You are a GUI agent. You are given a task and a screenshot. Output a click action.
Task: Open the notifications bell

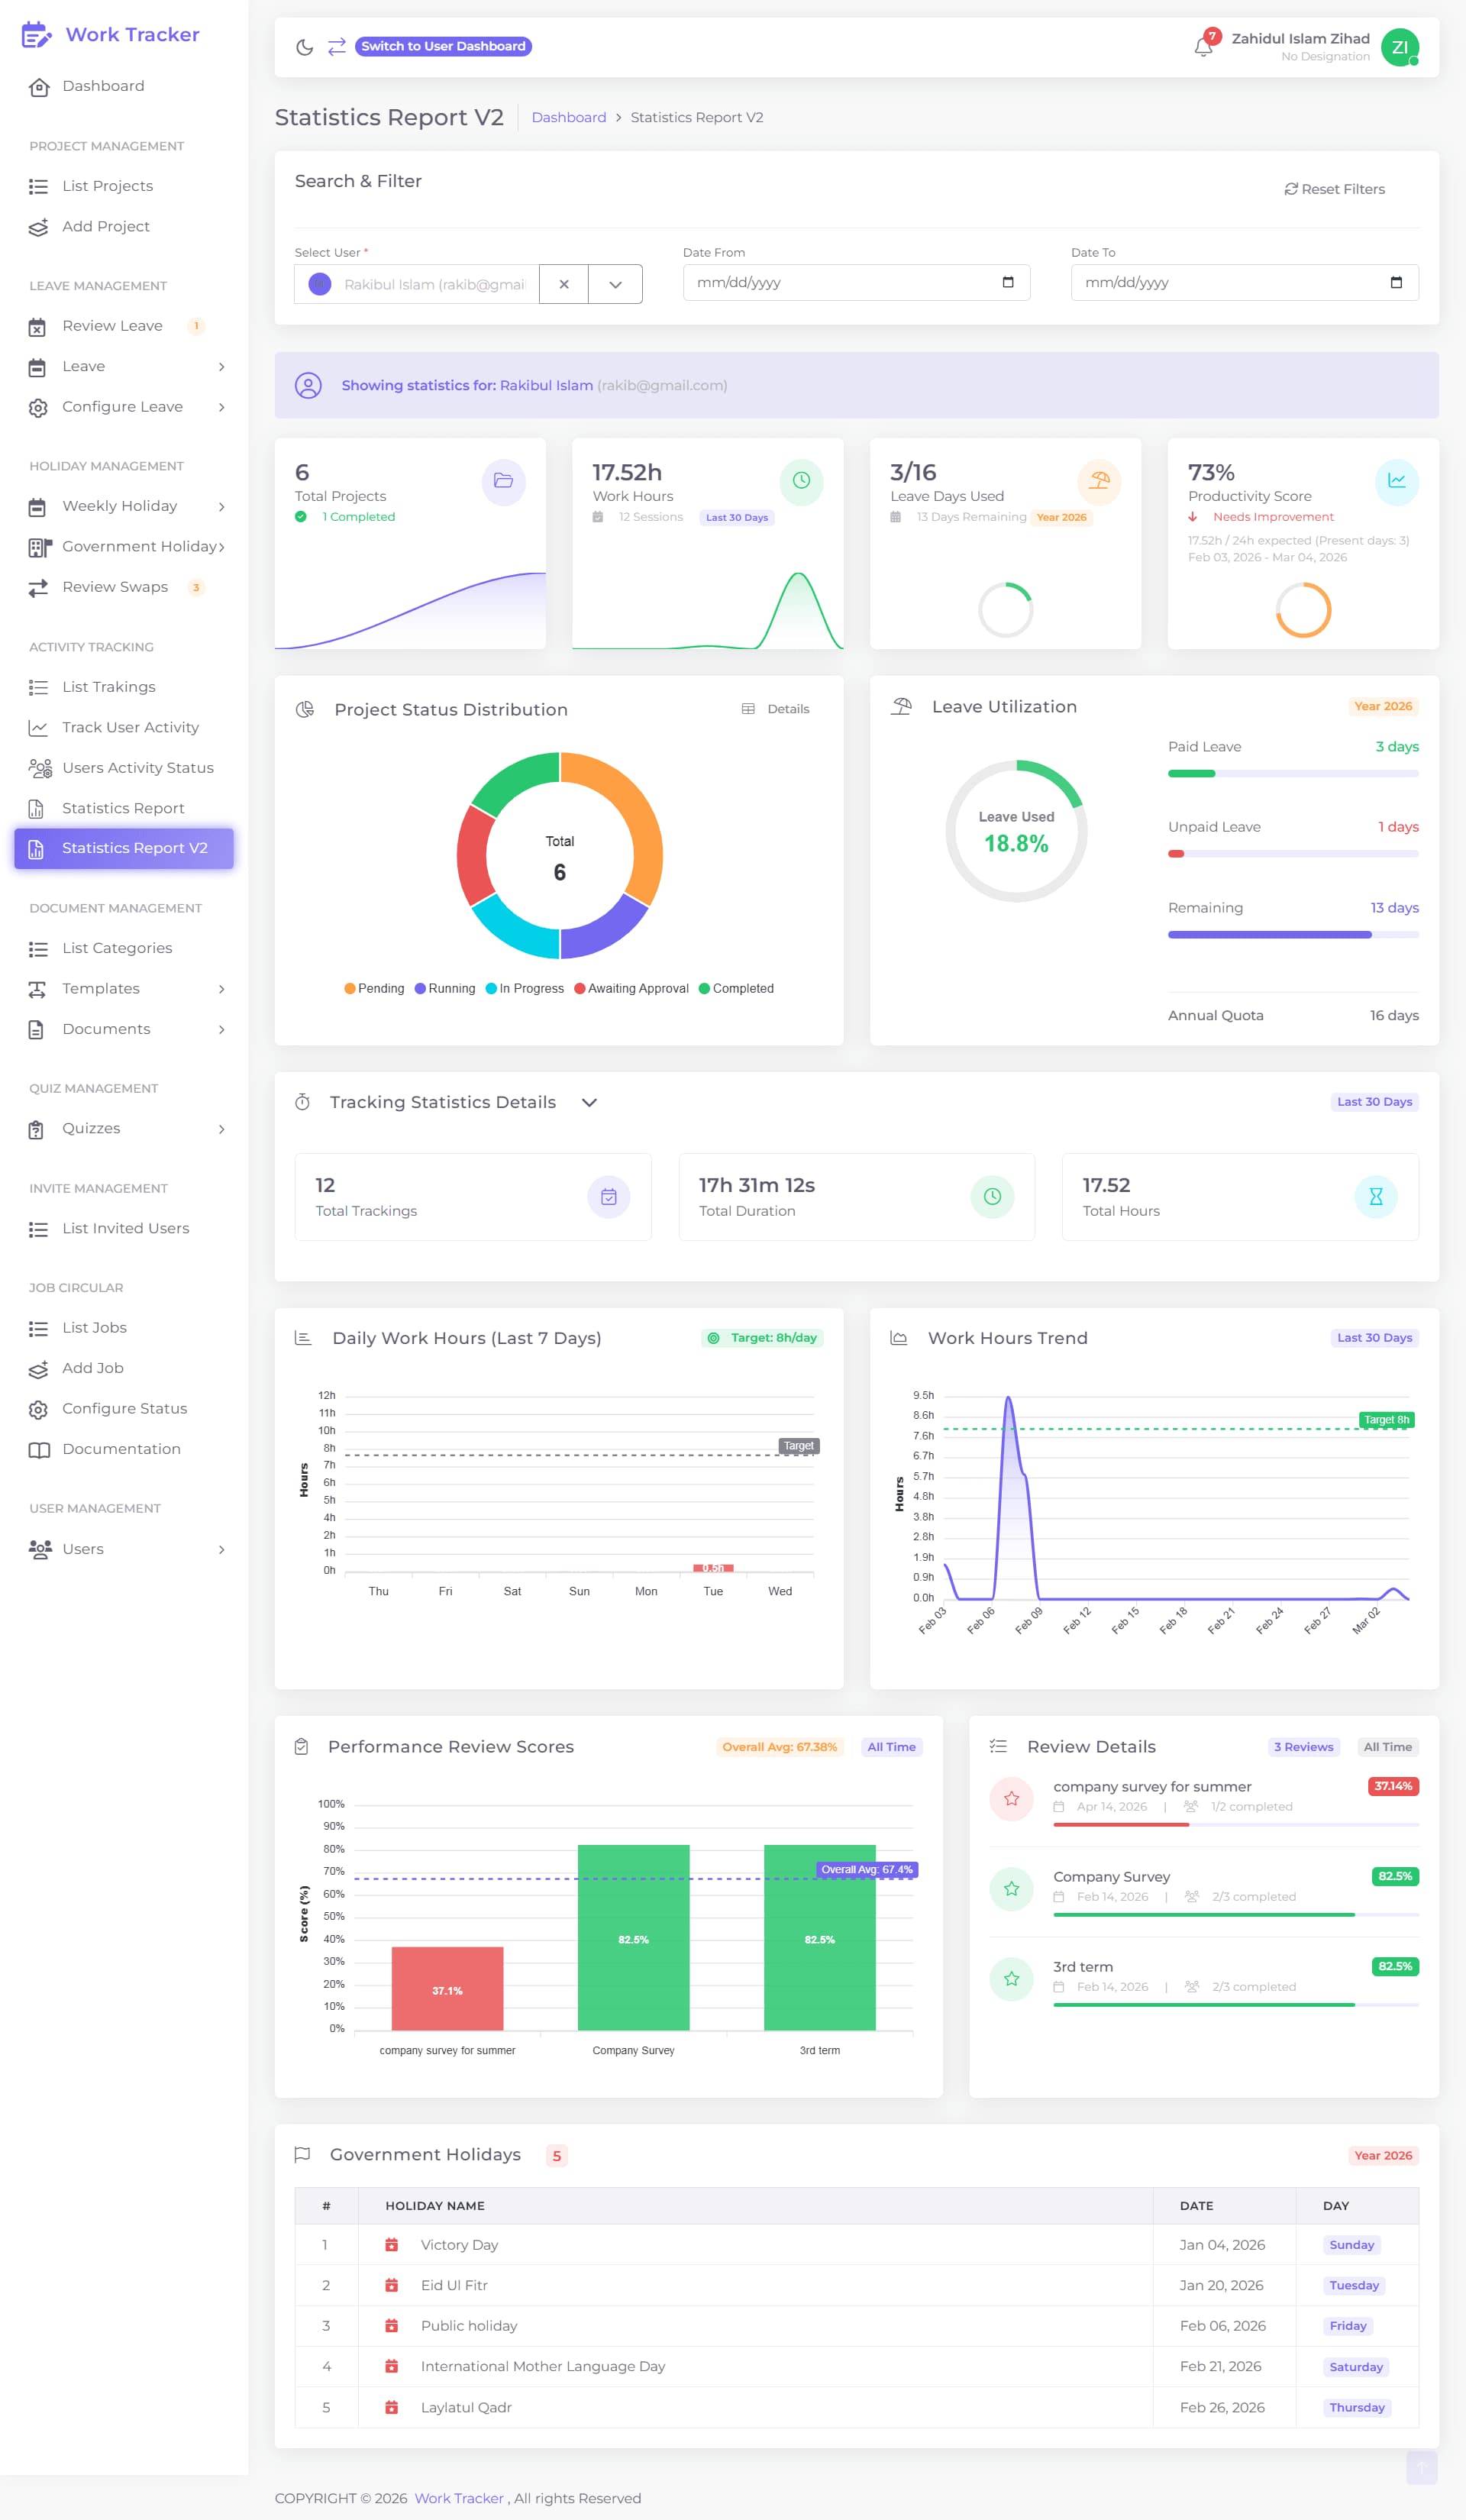pos(1203,47)
